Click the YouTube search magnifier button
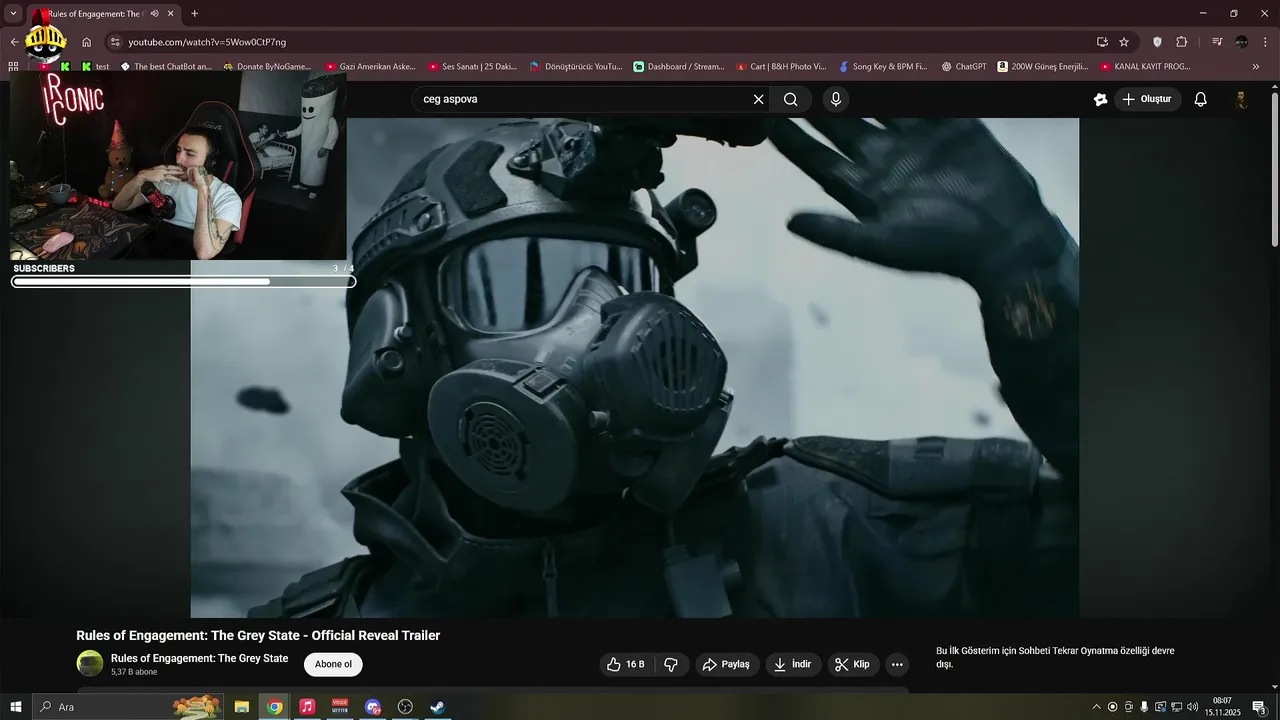The height and width of the screenshot is (720, 1280). [790, 99]
